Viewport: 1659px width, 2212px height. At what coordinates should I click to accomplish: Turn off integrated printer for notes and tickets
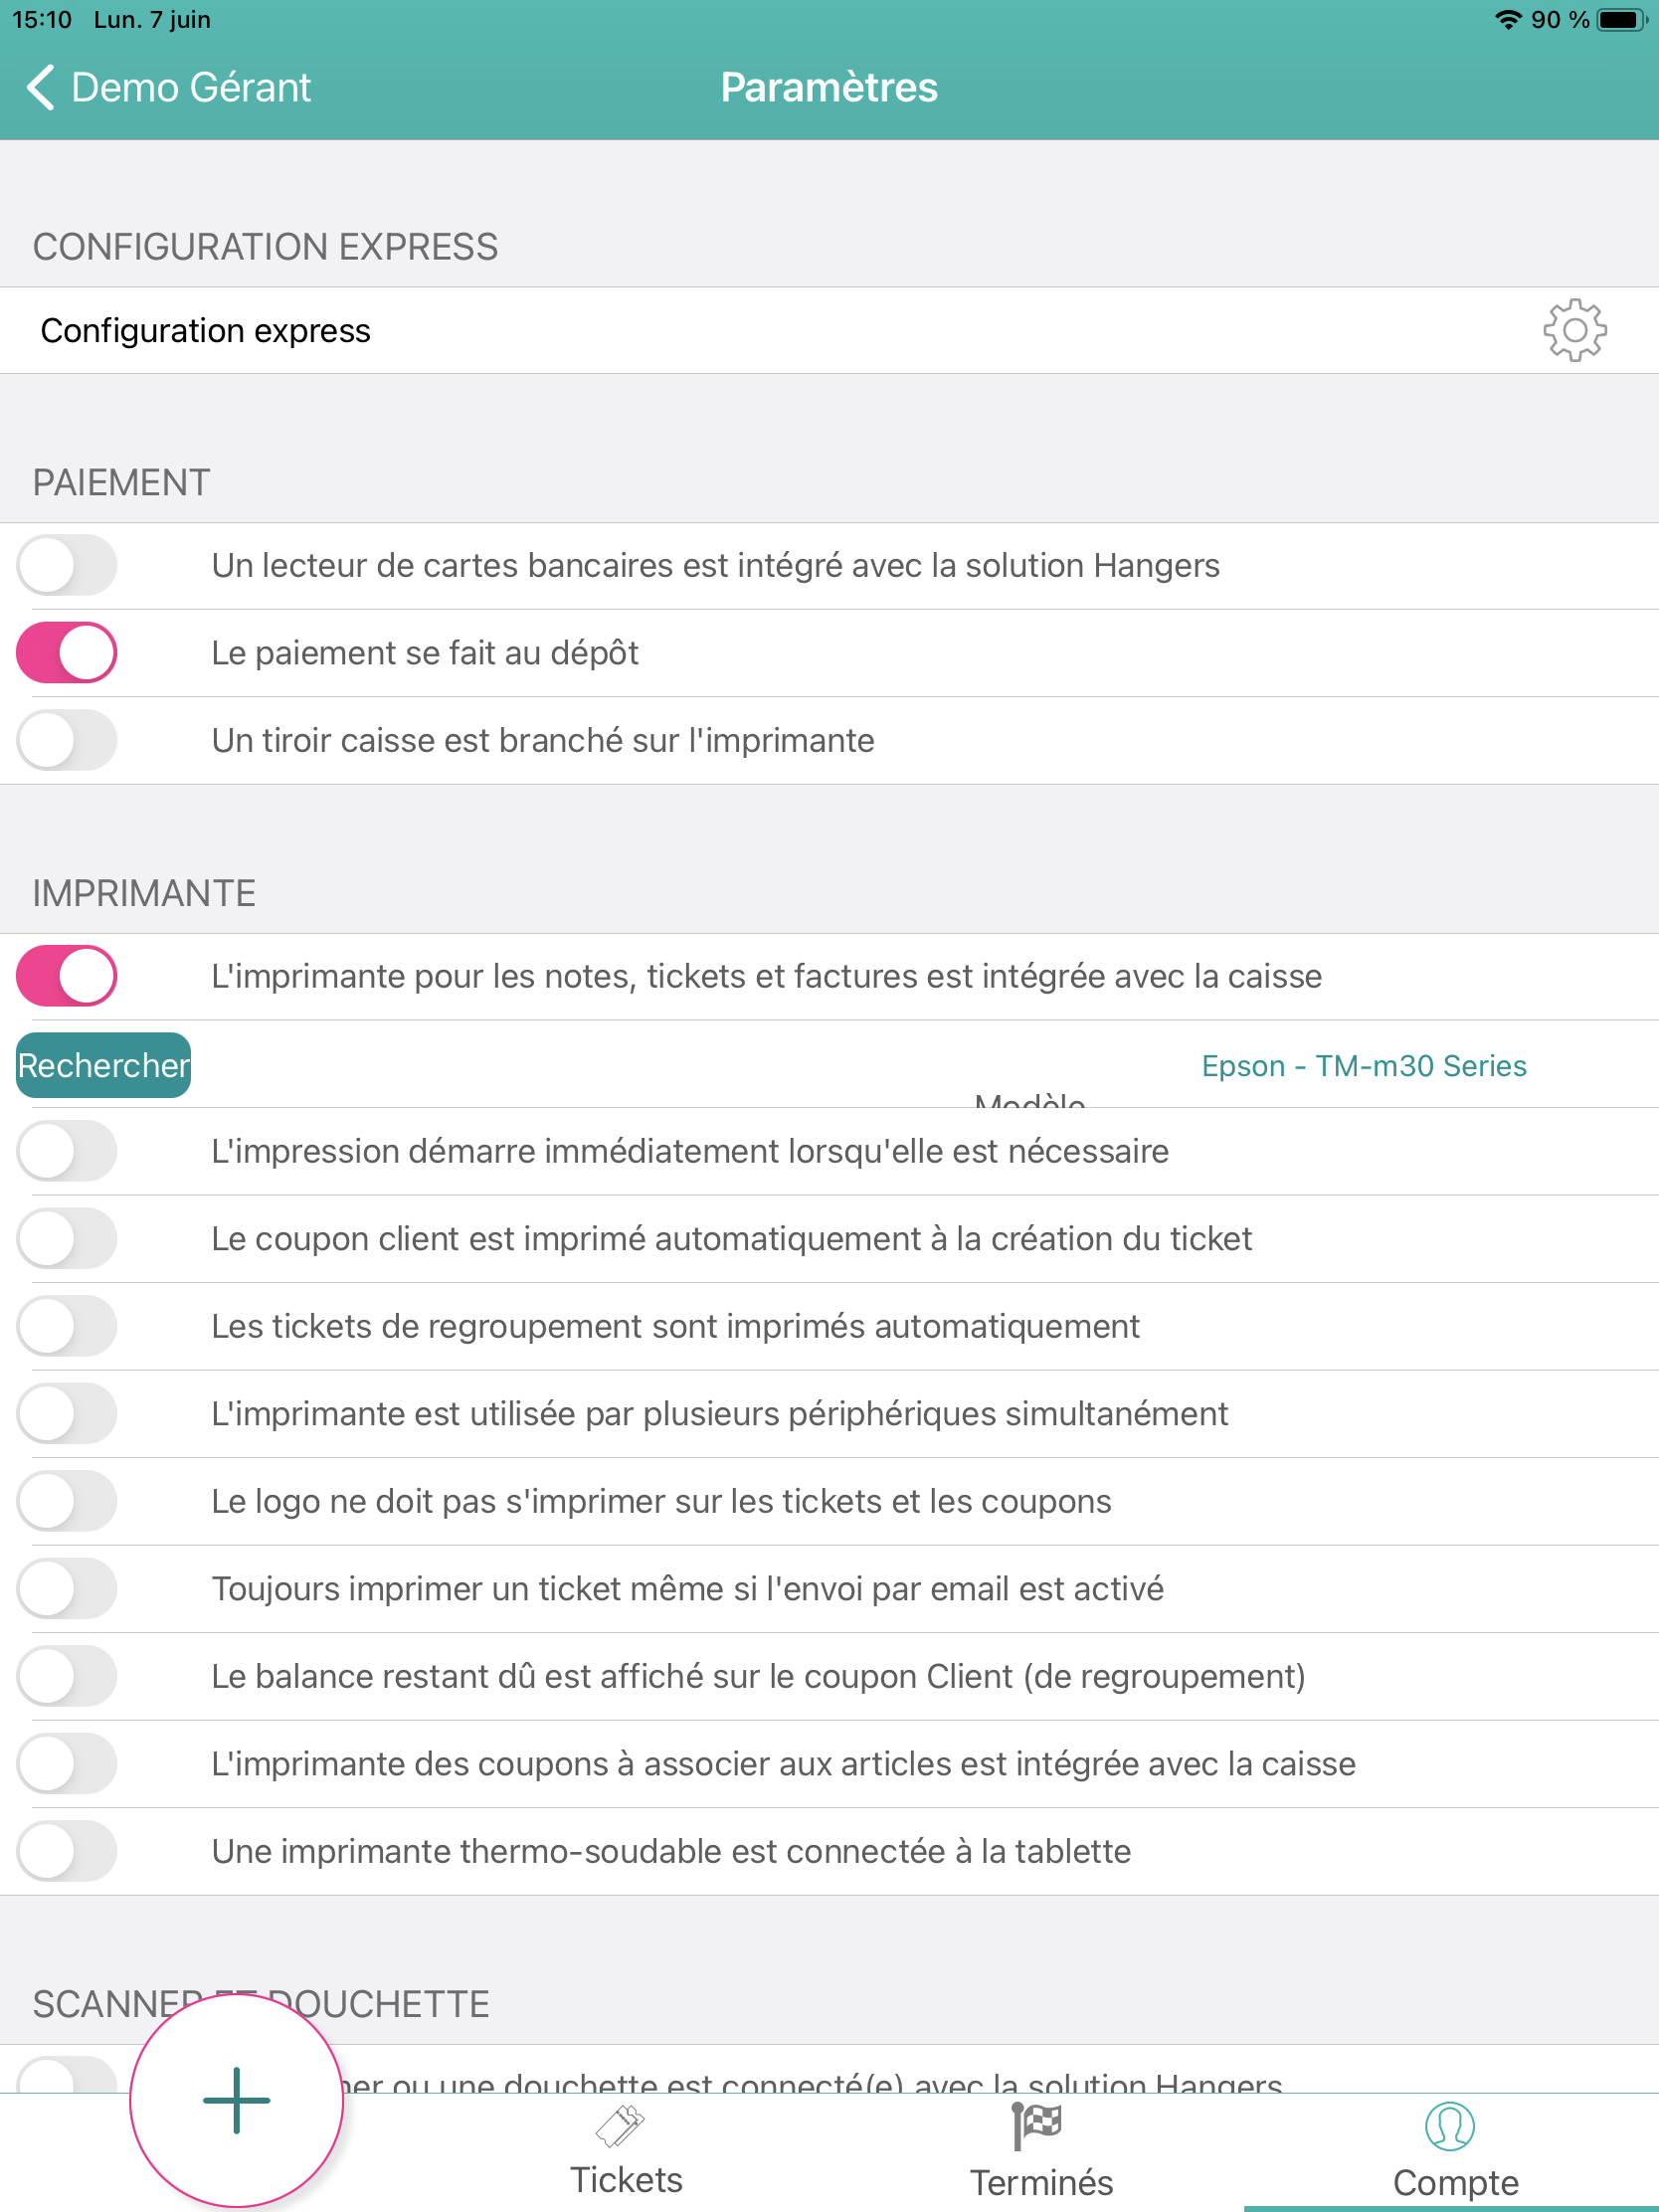67,976
